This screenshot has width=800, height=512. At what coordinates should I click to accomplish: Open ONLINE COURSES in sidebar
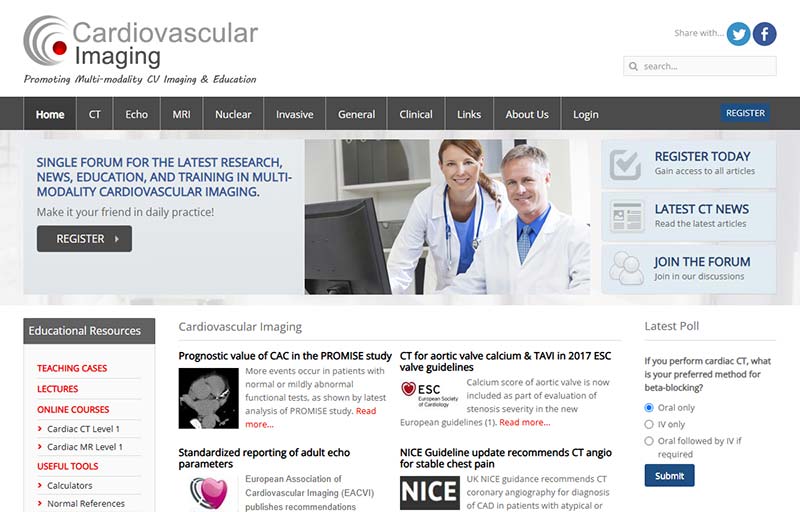pyautogui.click(x=73, y=409)
